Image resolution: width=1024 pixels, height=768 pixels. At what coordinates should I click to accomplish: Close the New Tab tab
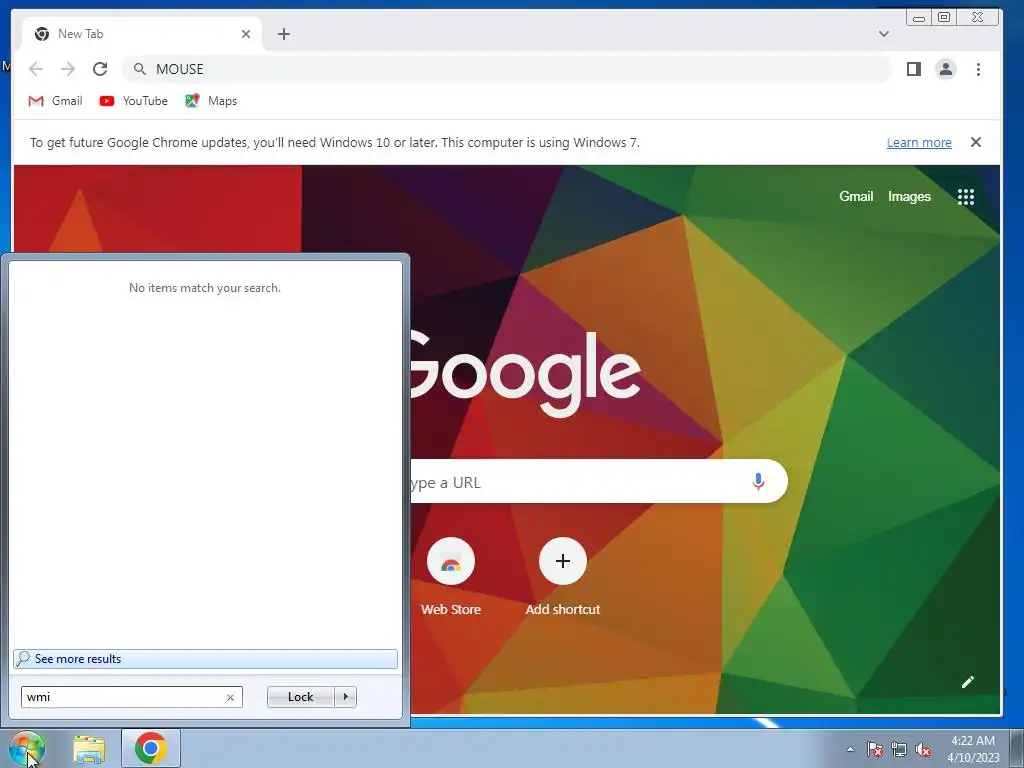tap(246, 34)
